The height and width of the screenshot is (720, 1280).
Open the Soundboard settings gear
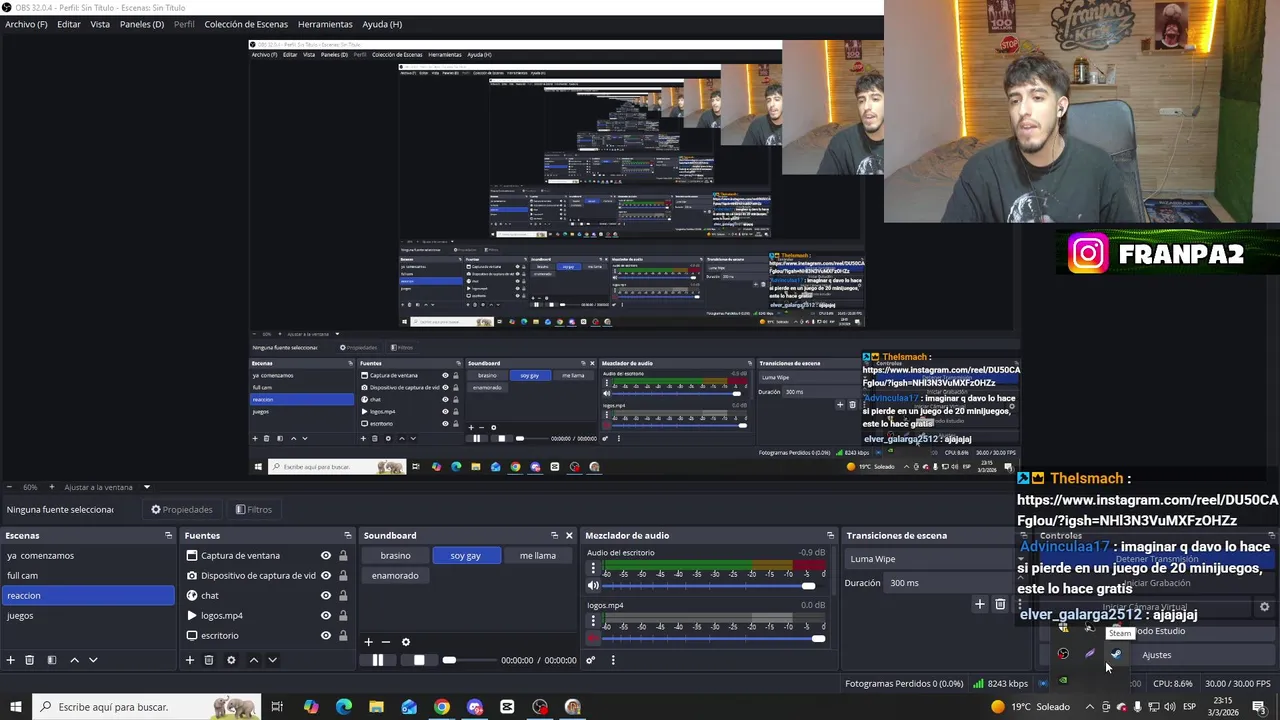click(x=405, y=642)
